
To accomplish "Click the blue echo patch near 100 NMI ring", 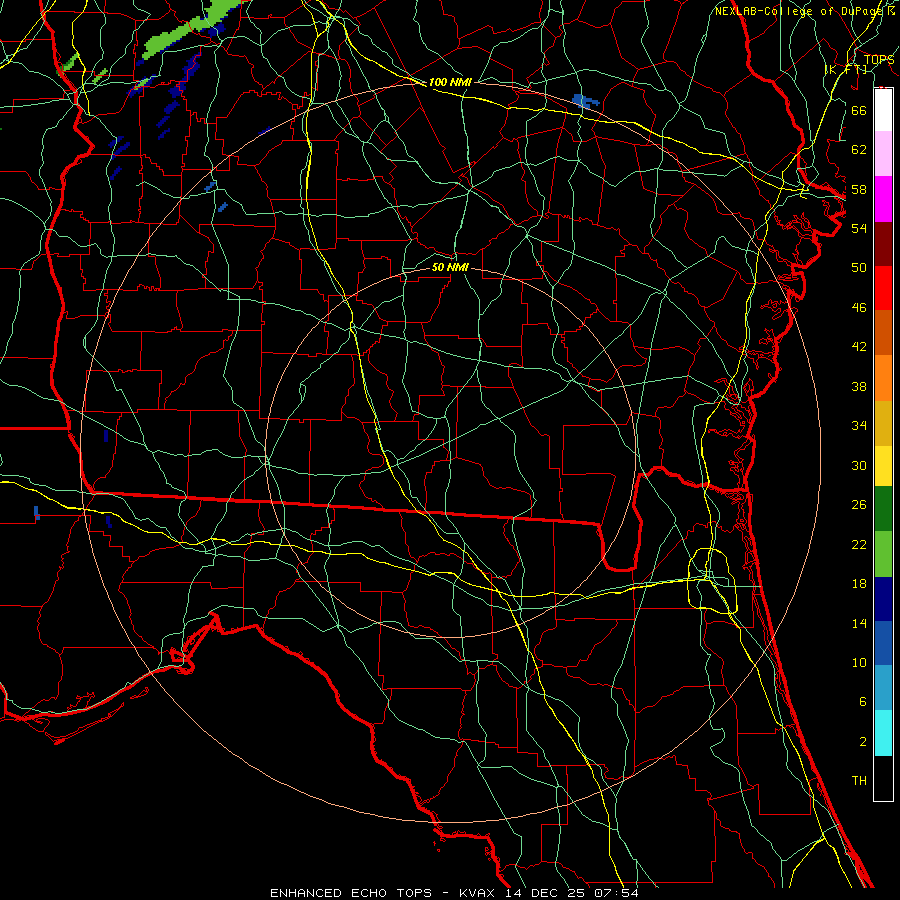I will (585, 102).
